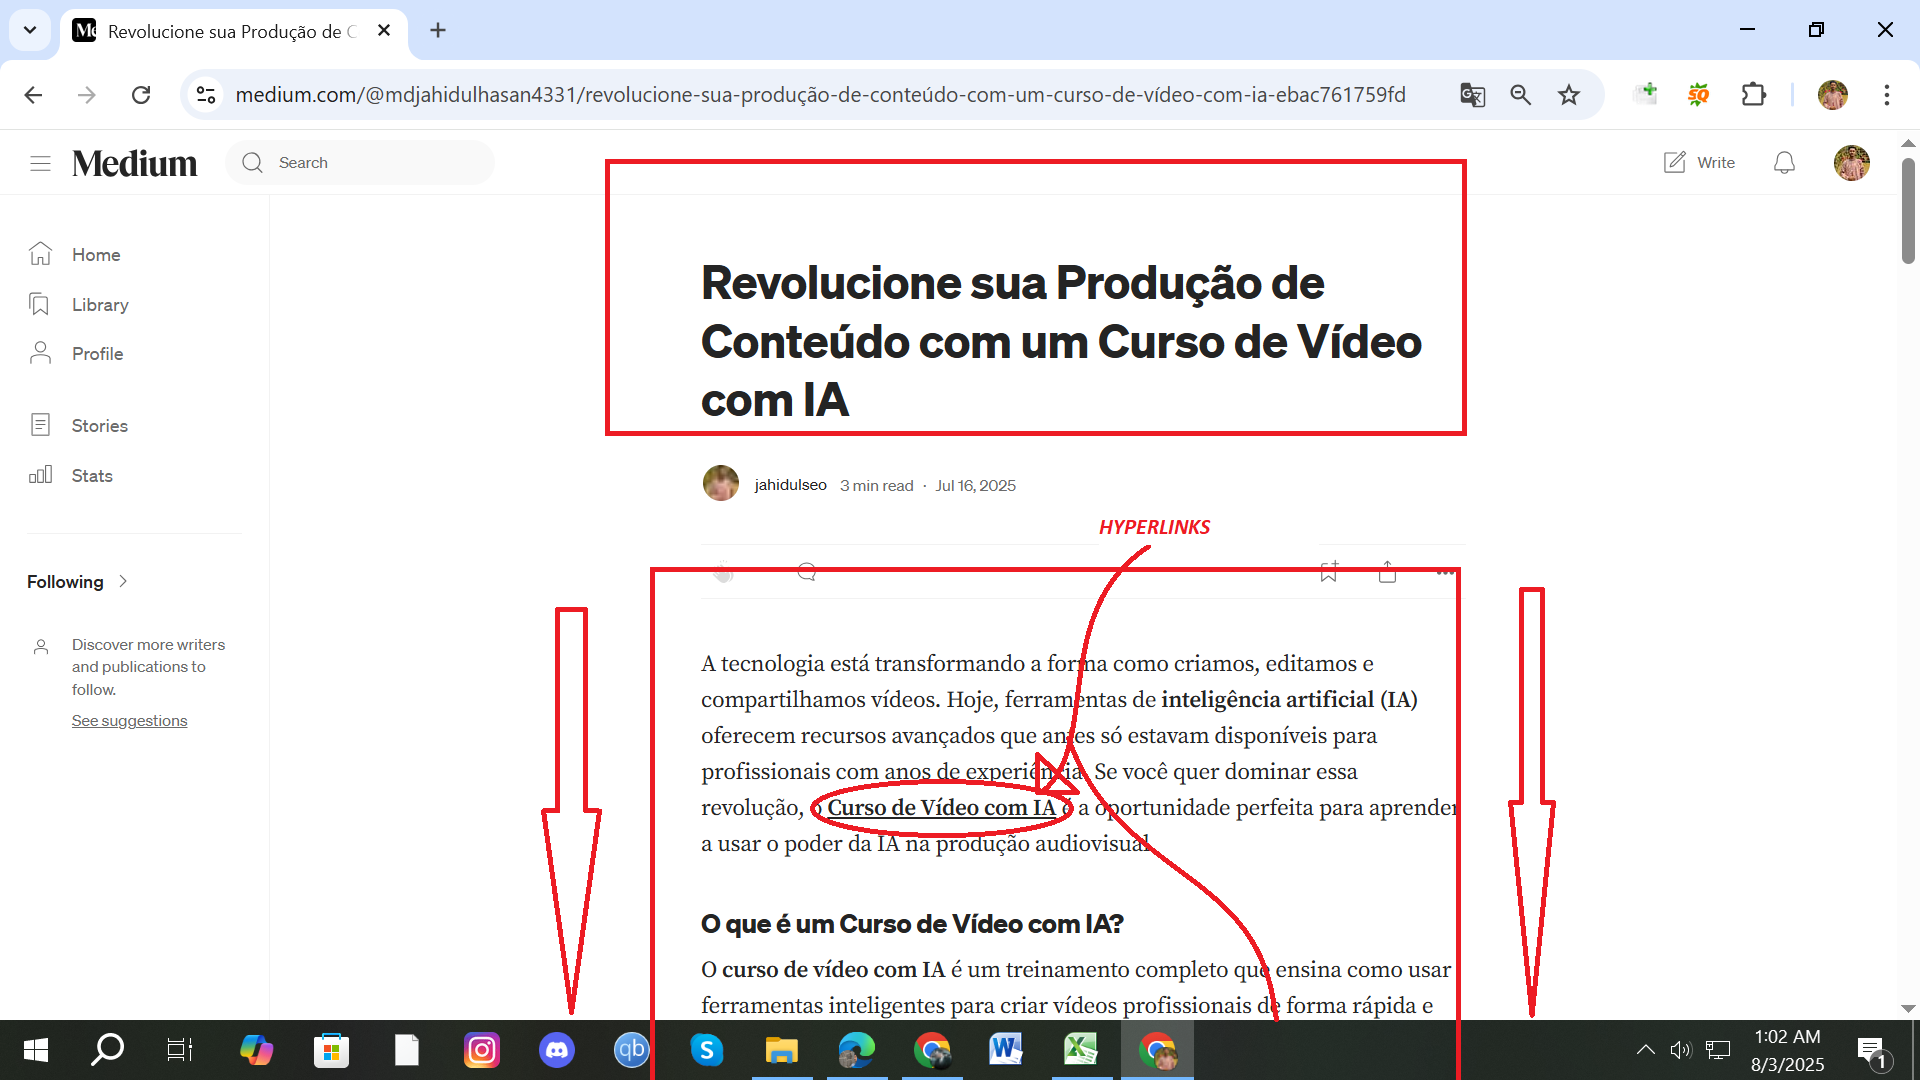Open the Chrome tab search dropdown

click(30, 30)
